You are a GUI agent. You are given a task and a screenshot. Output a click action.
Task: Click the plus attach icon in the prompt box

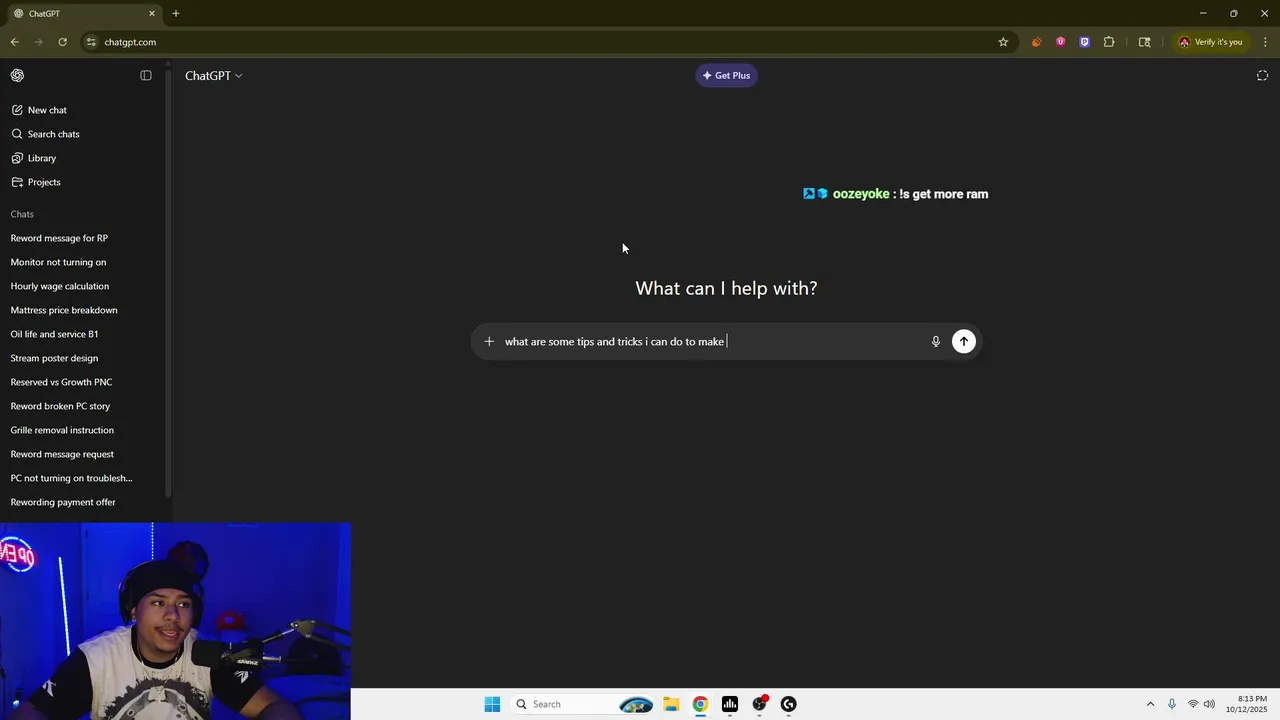pyautogui.click(x=489, y=342)
